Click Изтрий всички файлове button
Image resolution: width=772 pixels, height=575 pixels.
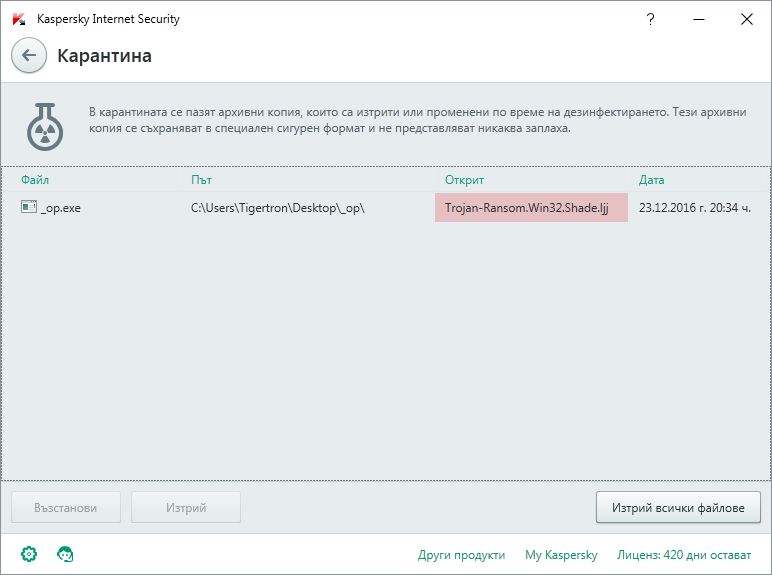point(678,507)
